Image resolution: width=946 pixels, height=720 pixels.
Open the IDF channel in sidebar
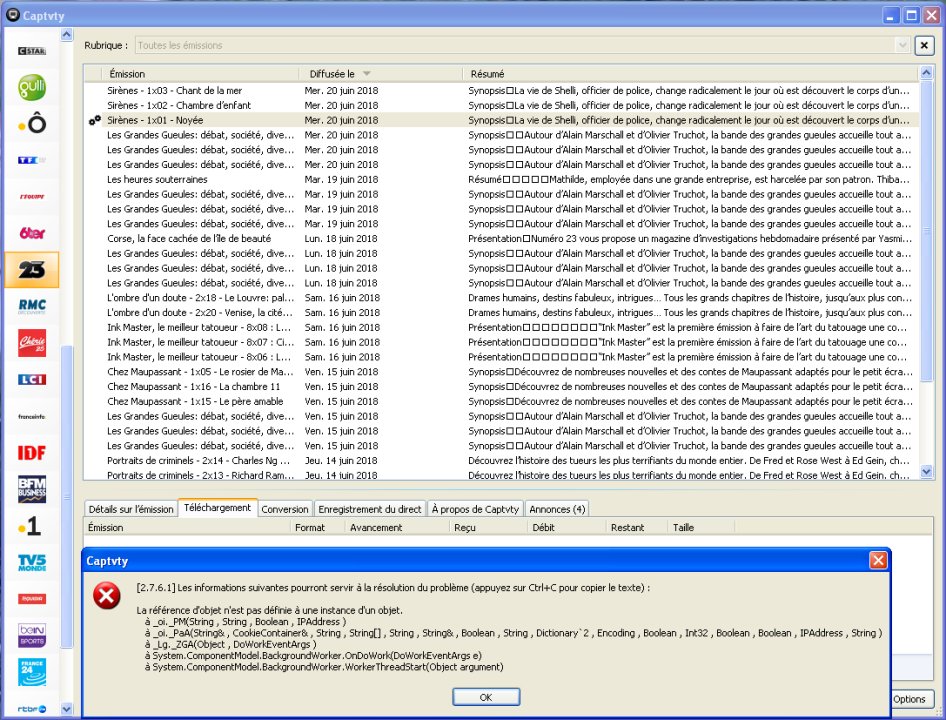[32, 453]
